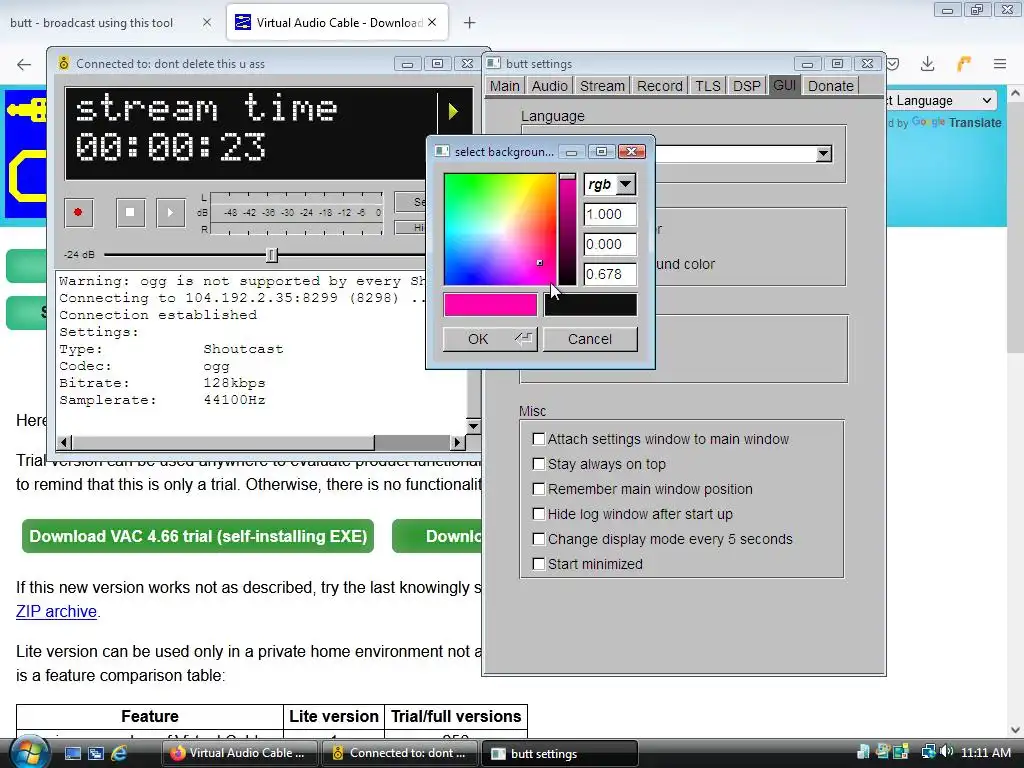
Task: Open the ZIP archive link
Action: click(57, 611)
